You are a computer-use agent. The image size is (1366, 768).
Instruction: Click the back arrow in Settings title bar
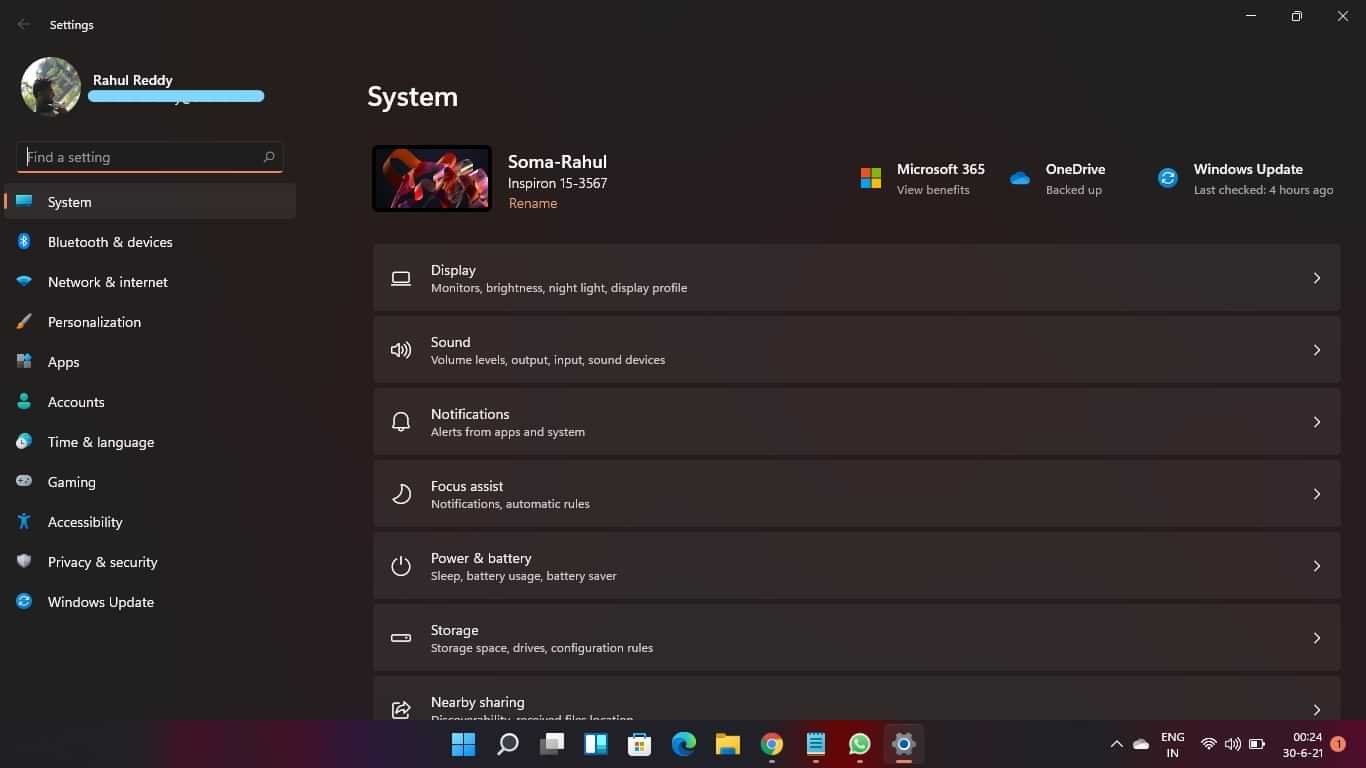pyautogui.click(x=23, y=24)
